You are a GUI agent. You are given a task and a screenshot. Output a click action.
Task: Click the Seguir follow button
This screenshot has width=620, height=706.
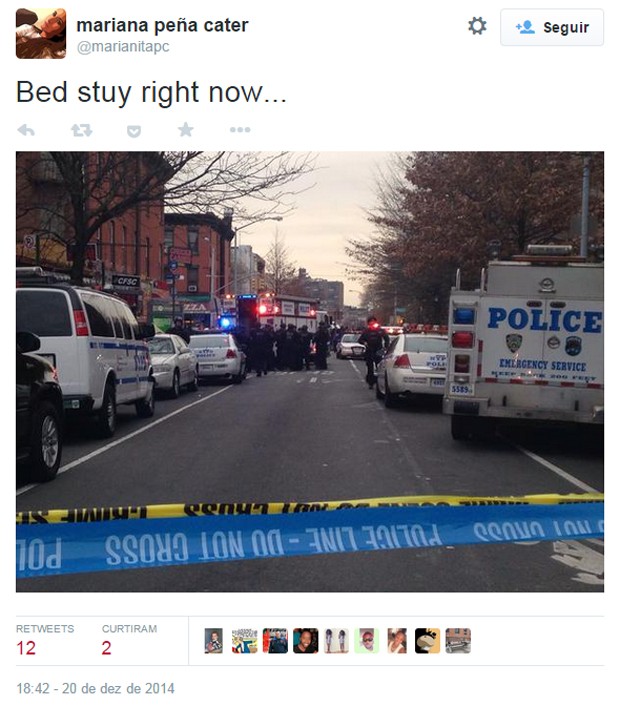(x=552, y=27)
